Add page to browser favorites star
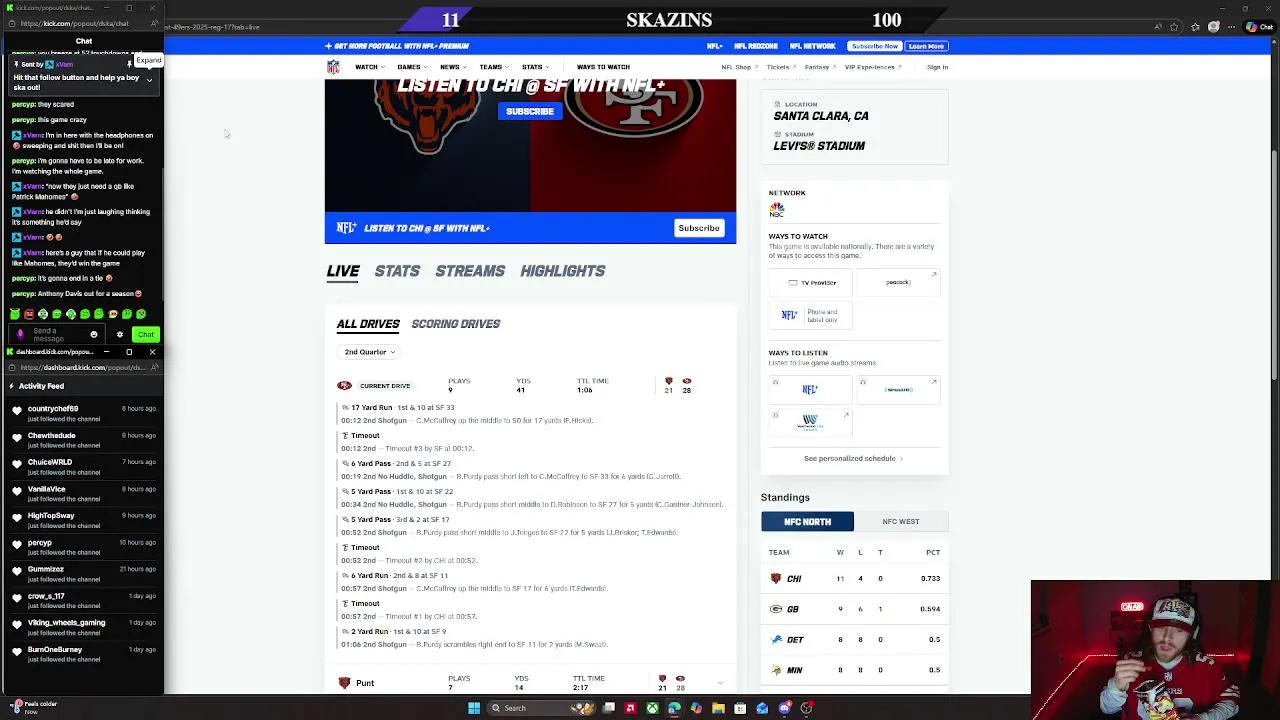 tap(1175, 27)
